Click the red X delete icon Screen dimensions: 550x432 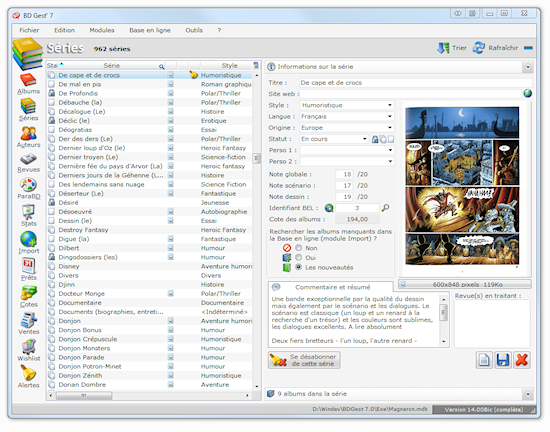(x=522, y=360)
